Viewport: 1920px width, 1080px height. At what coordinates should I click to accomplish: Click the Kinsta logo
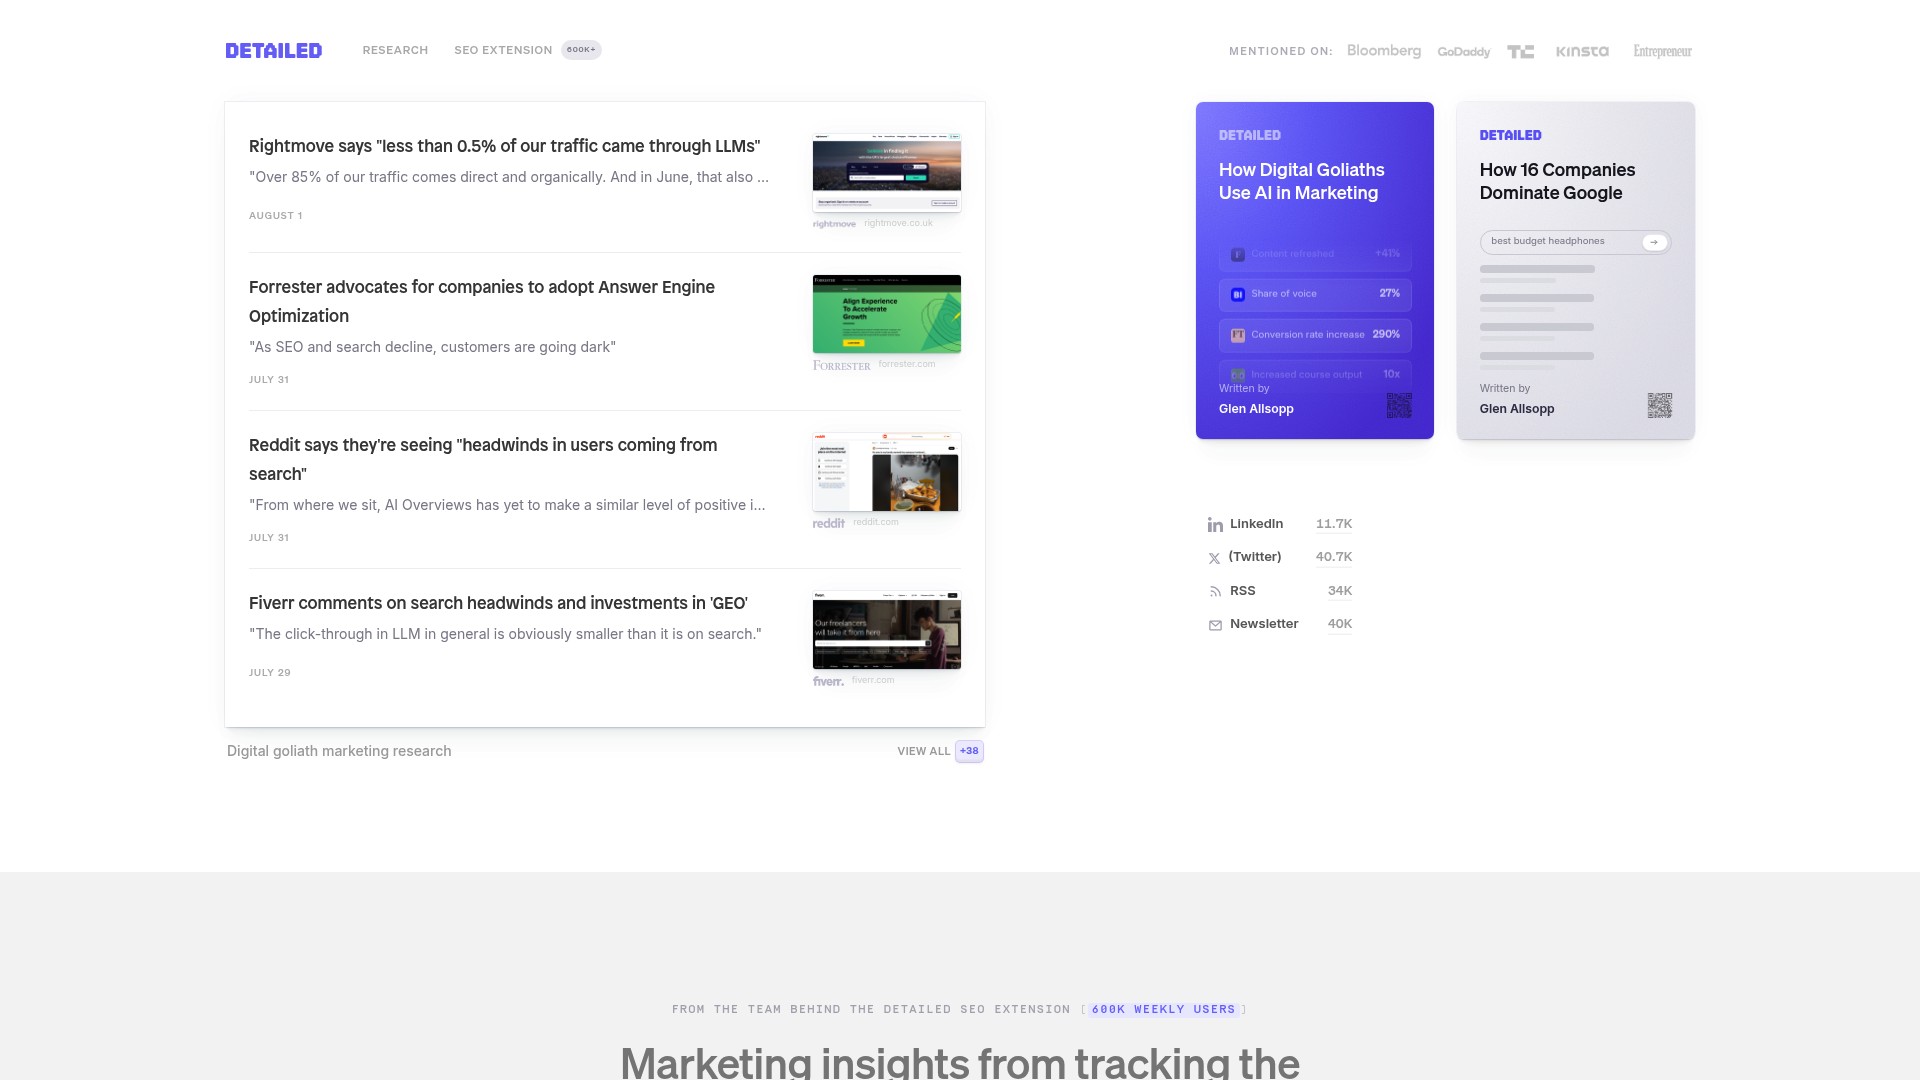click(x=1582, y=51)
